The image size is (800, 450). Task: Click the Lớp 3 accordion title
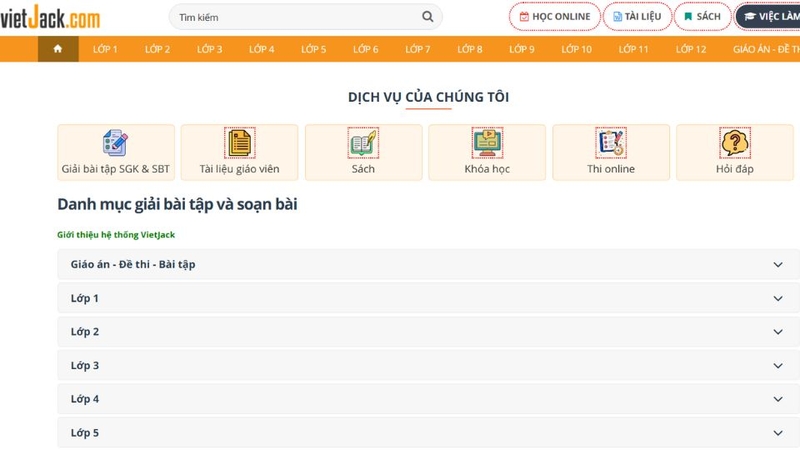[85, 366]
